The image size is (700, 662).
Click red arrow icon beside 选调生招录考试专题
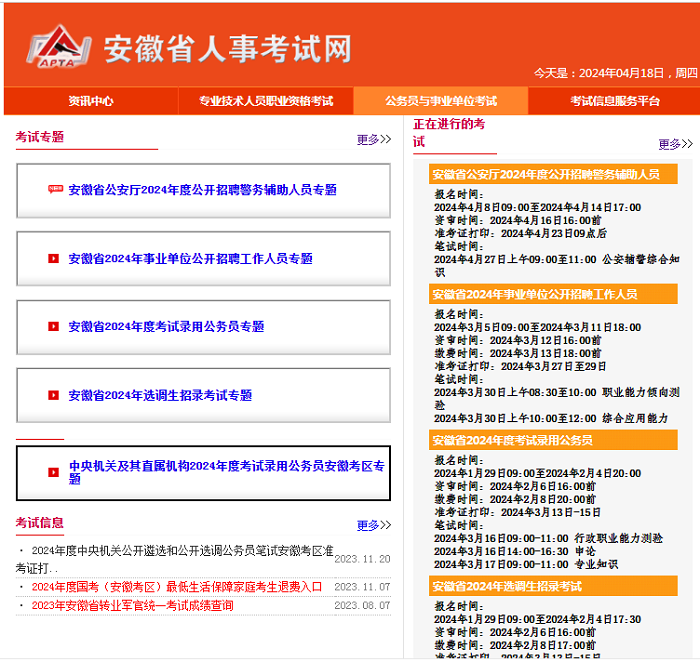tap(54, 395)
